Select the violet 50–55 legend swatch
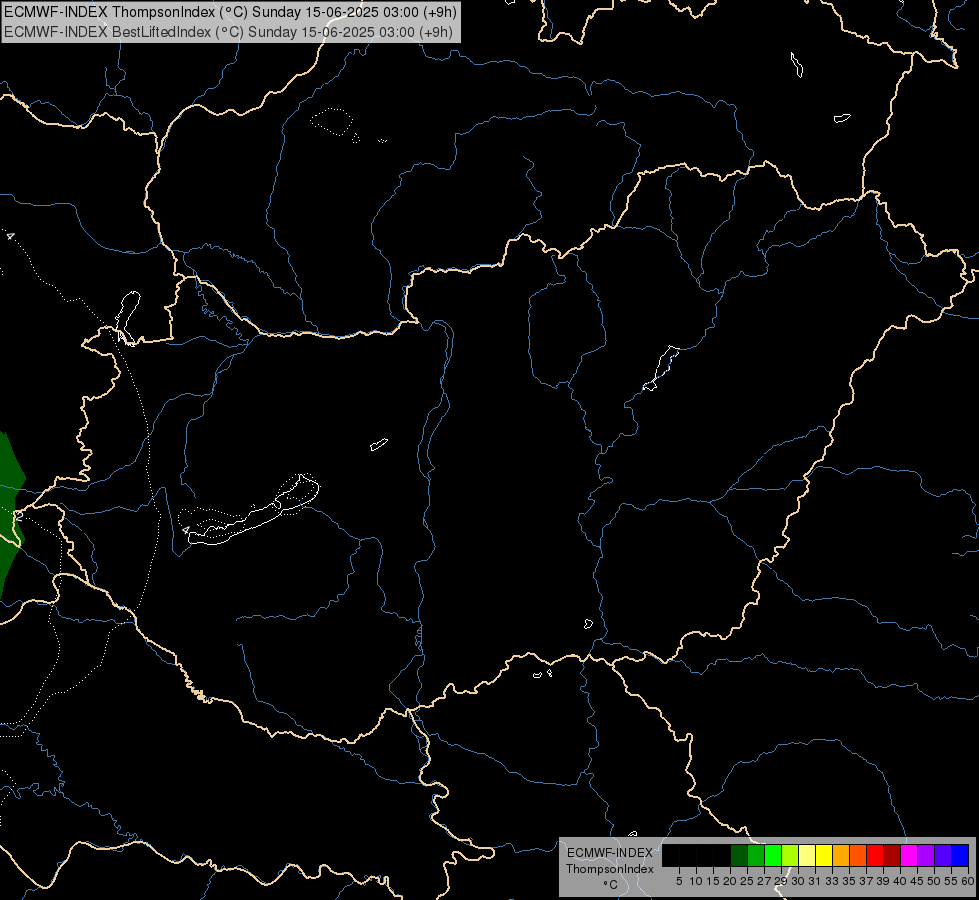Screen dimensions: 979x900 [x=943, y=855]
